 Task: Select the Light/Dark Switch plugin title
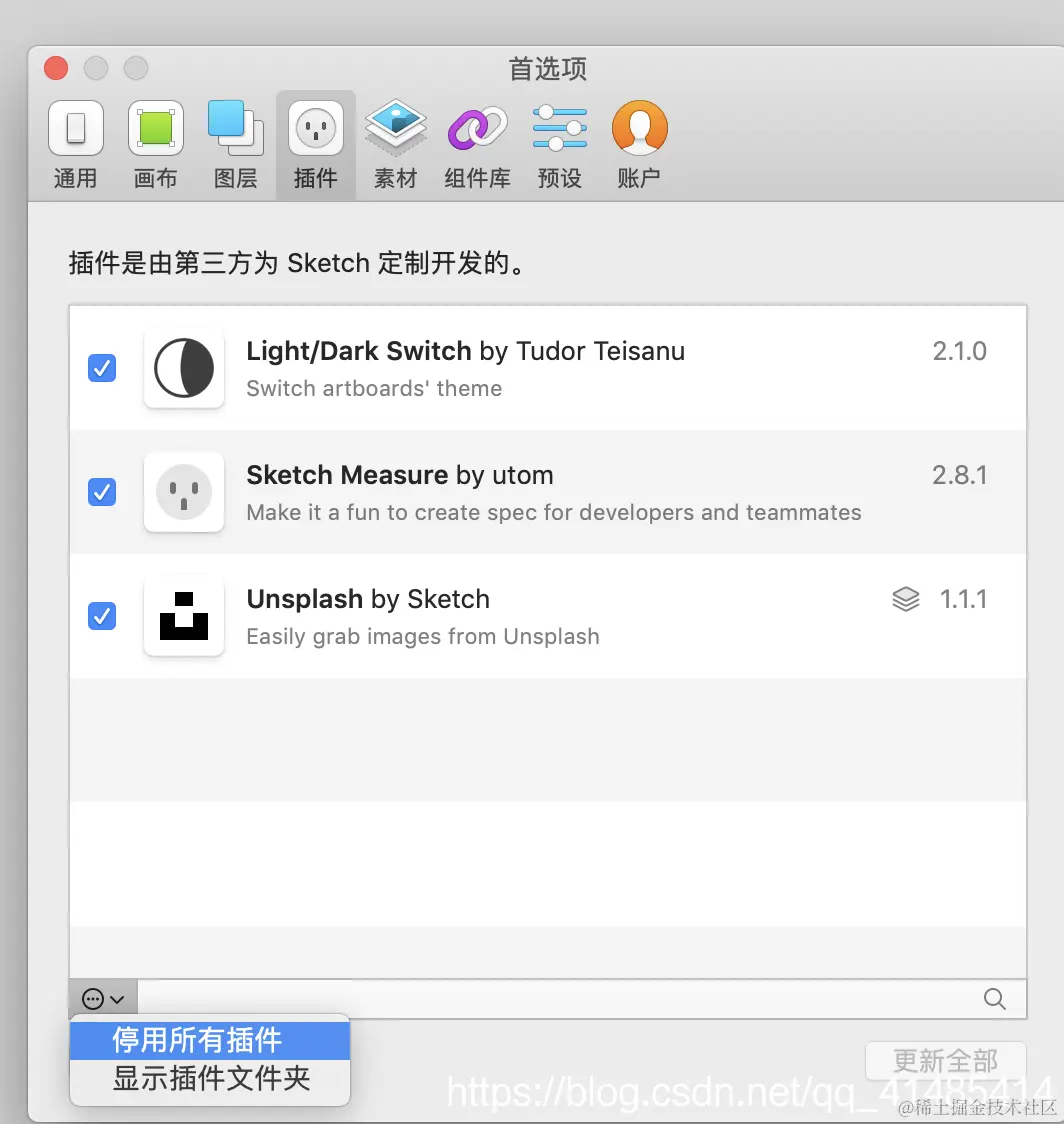point(465,351)
